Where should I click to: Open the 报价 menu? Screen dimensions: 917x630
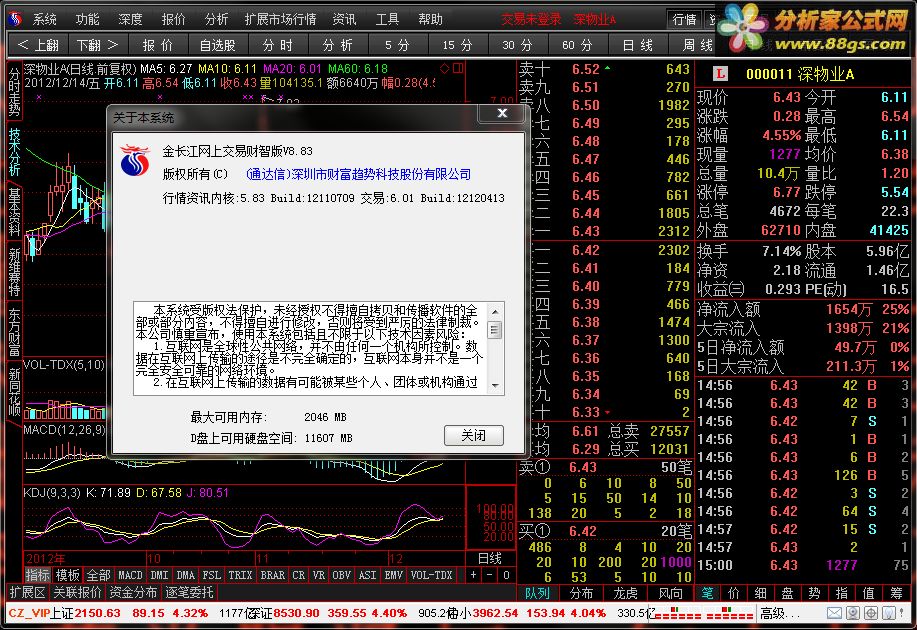[173, 19]
